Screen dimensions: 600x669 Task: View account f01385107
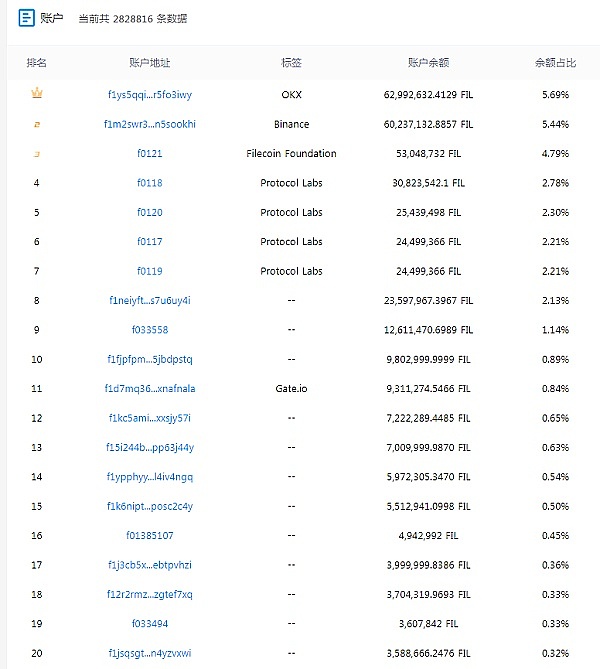150,535
